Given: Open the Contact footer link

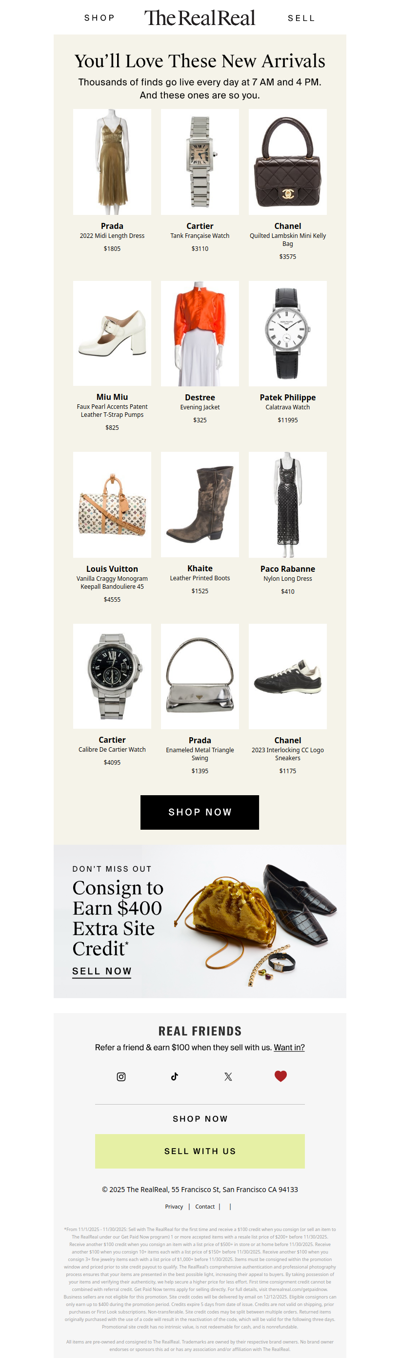Looking at the screenshot, I should click(205, 1207).
